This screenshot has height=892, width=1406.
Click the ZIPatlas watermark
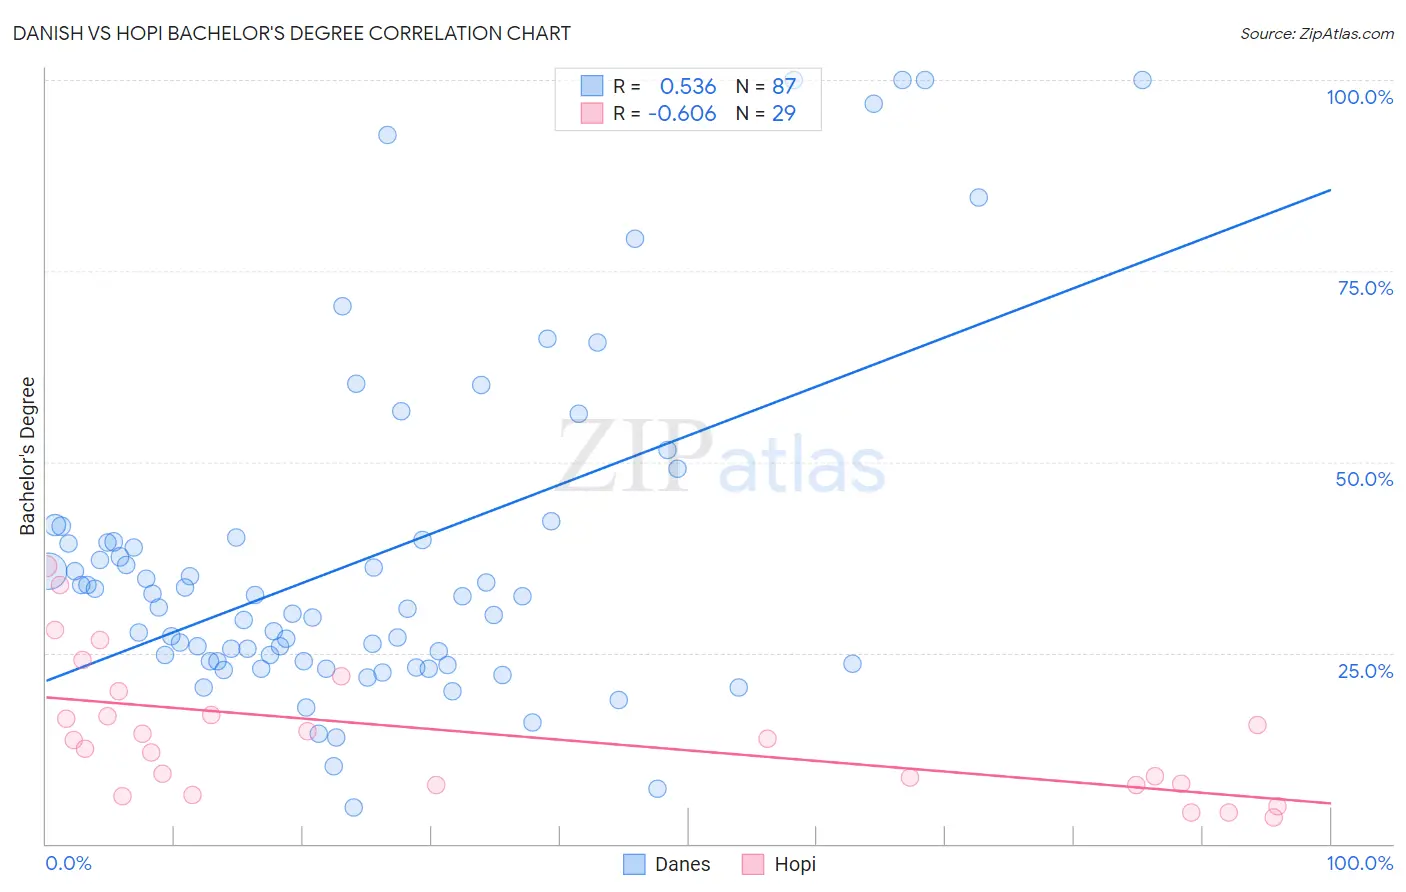pos(722,458)
